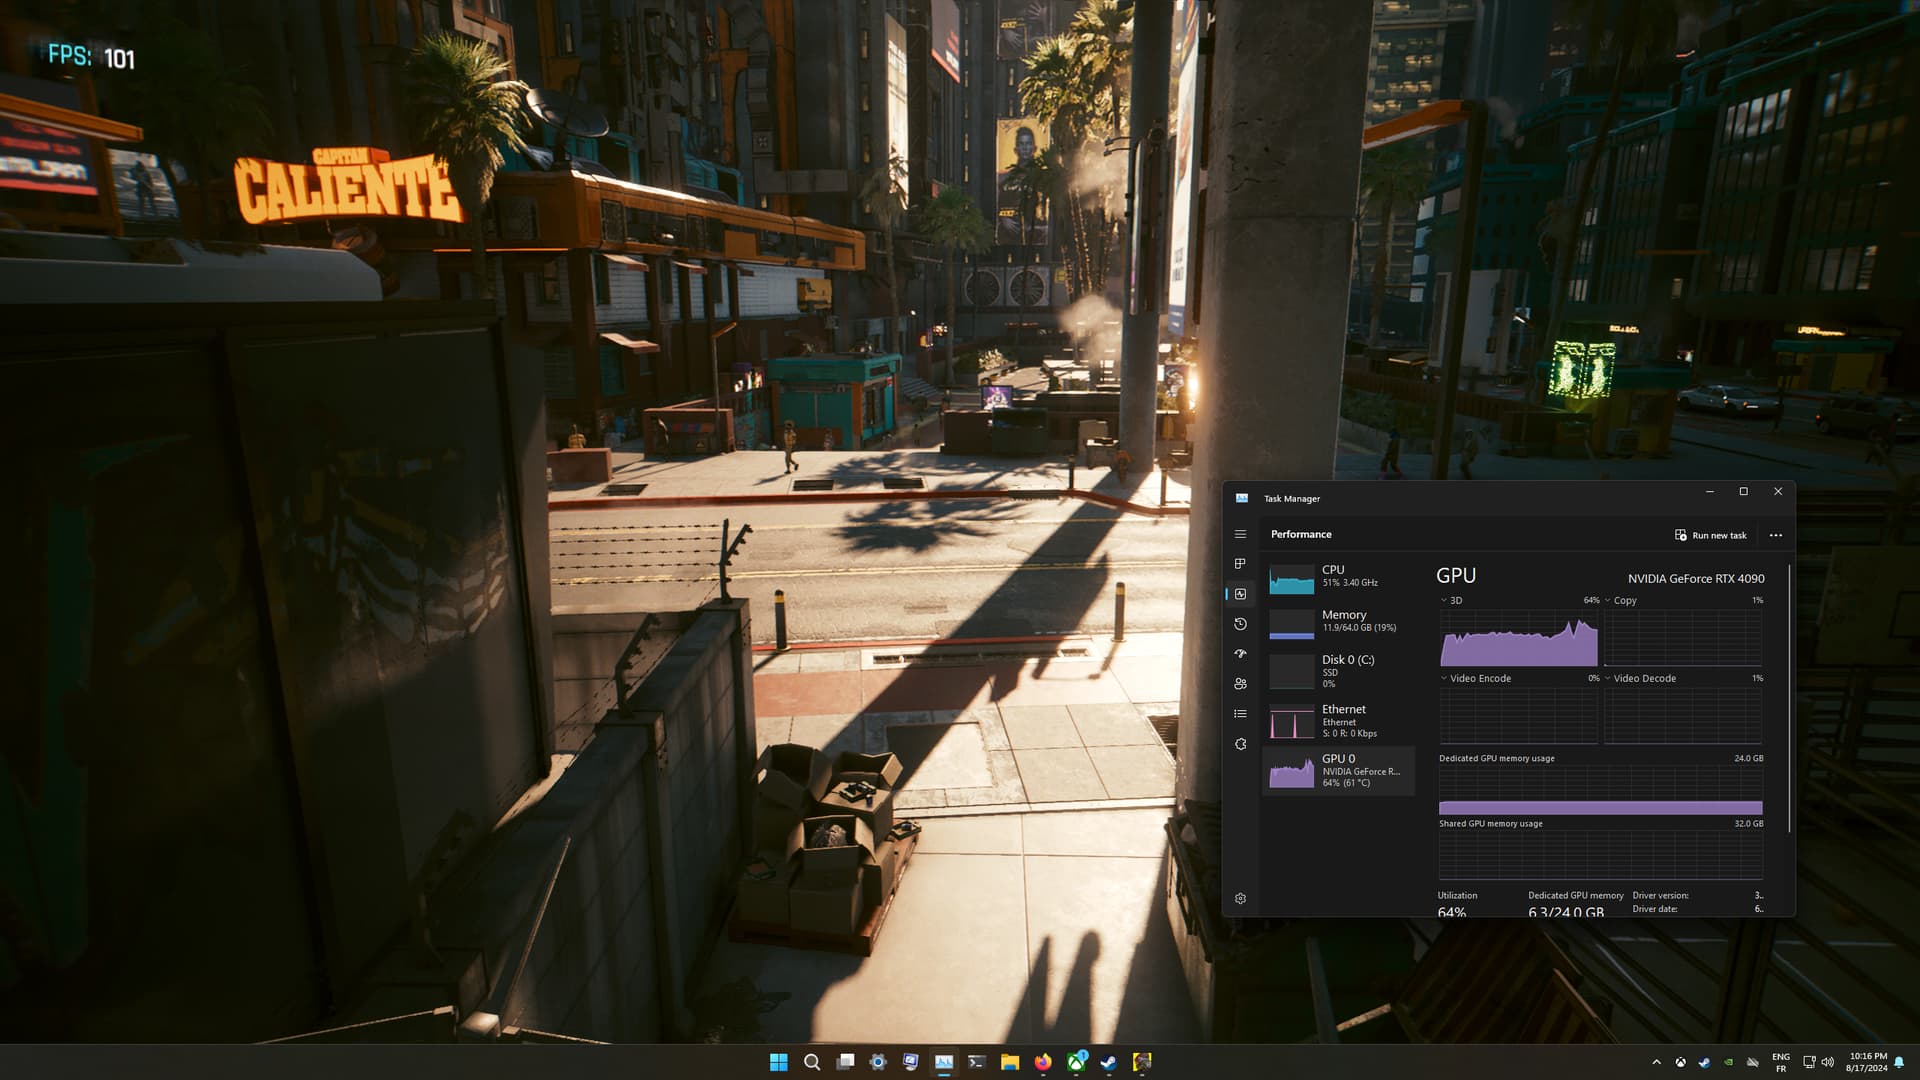Open the Video Encode engine dropdown
Screen dimensions: 1920x1080
[1444, 678]
